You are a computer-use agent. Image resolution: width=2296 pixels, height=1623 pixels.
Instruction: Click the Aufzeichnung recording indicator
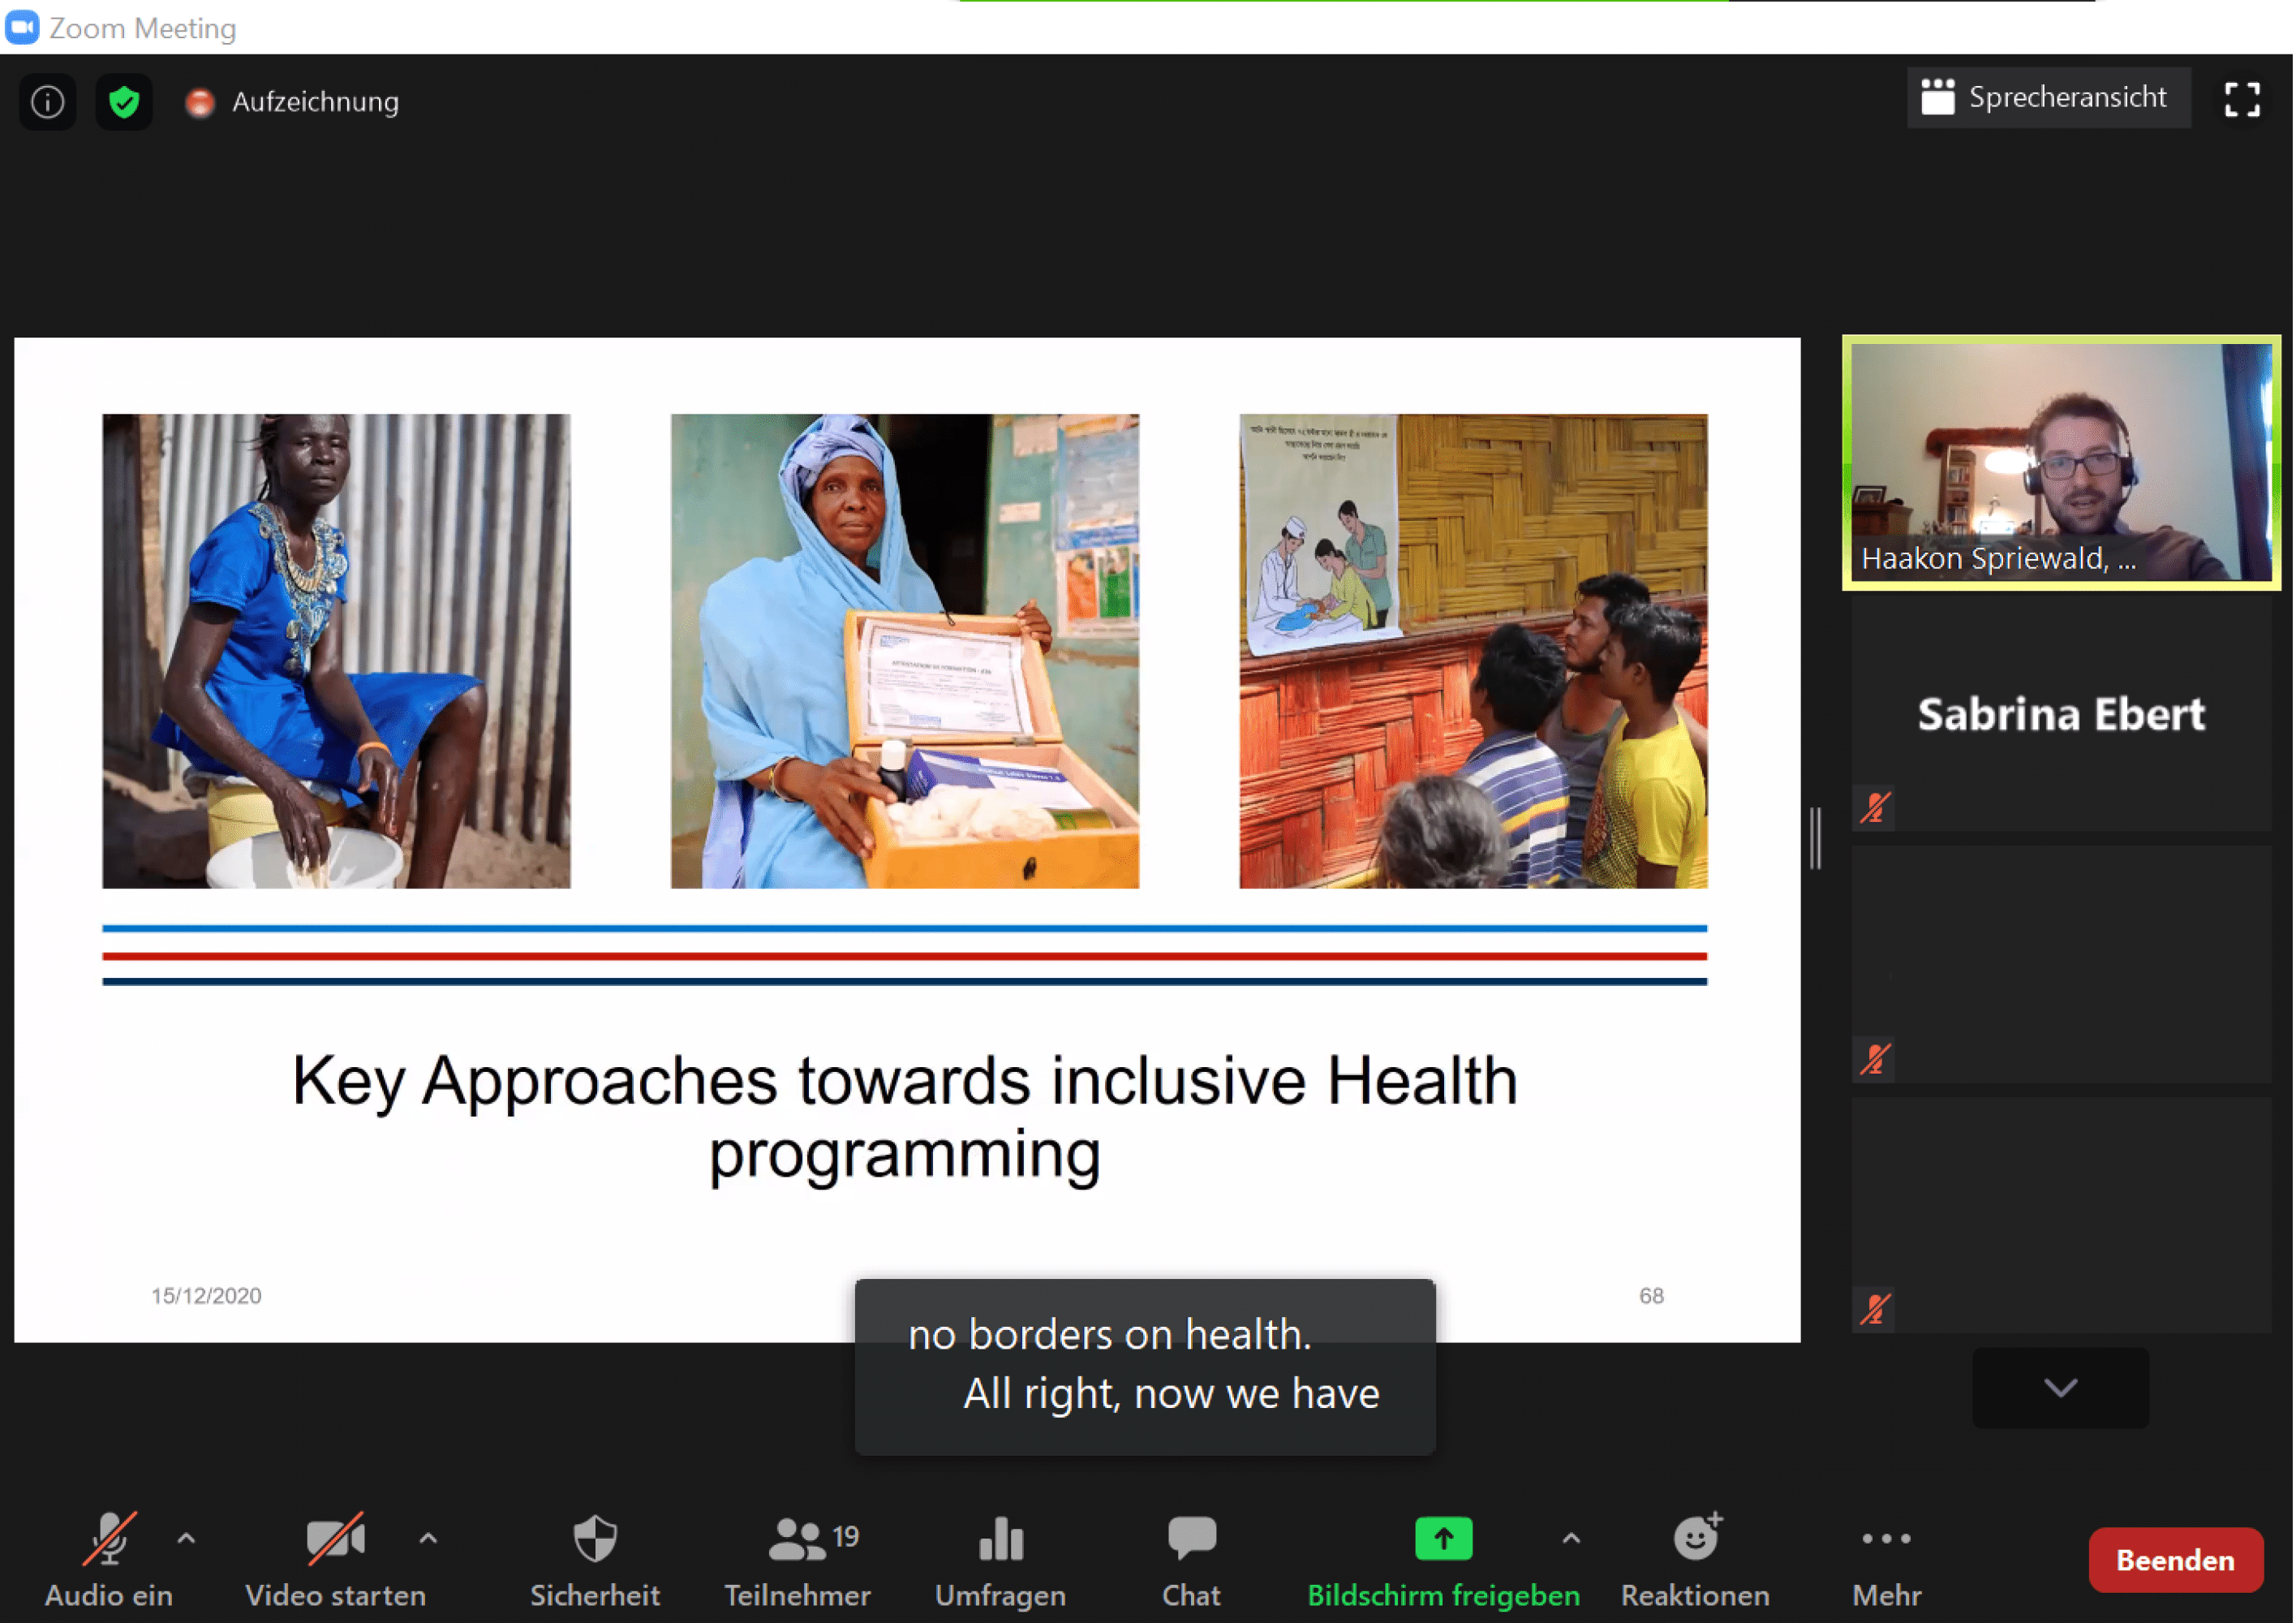[x=292, y=101]
